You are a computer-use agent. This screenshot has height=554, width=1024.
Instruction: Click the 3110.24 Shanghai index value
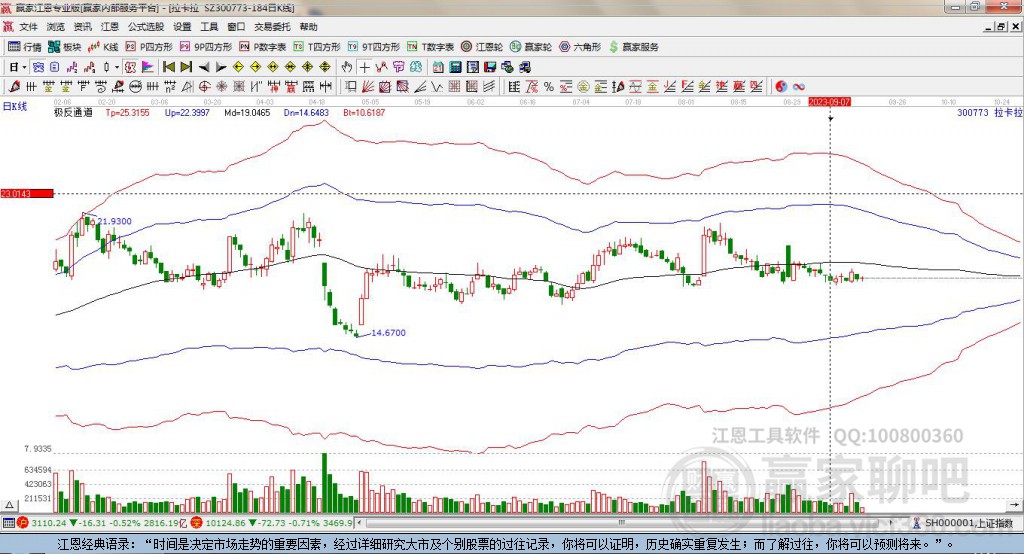[48, 523]
